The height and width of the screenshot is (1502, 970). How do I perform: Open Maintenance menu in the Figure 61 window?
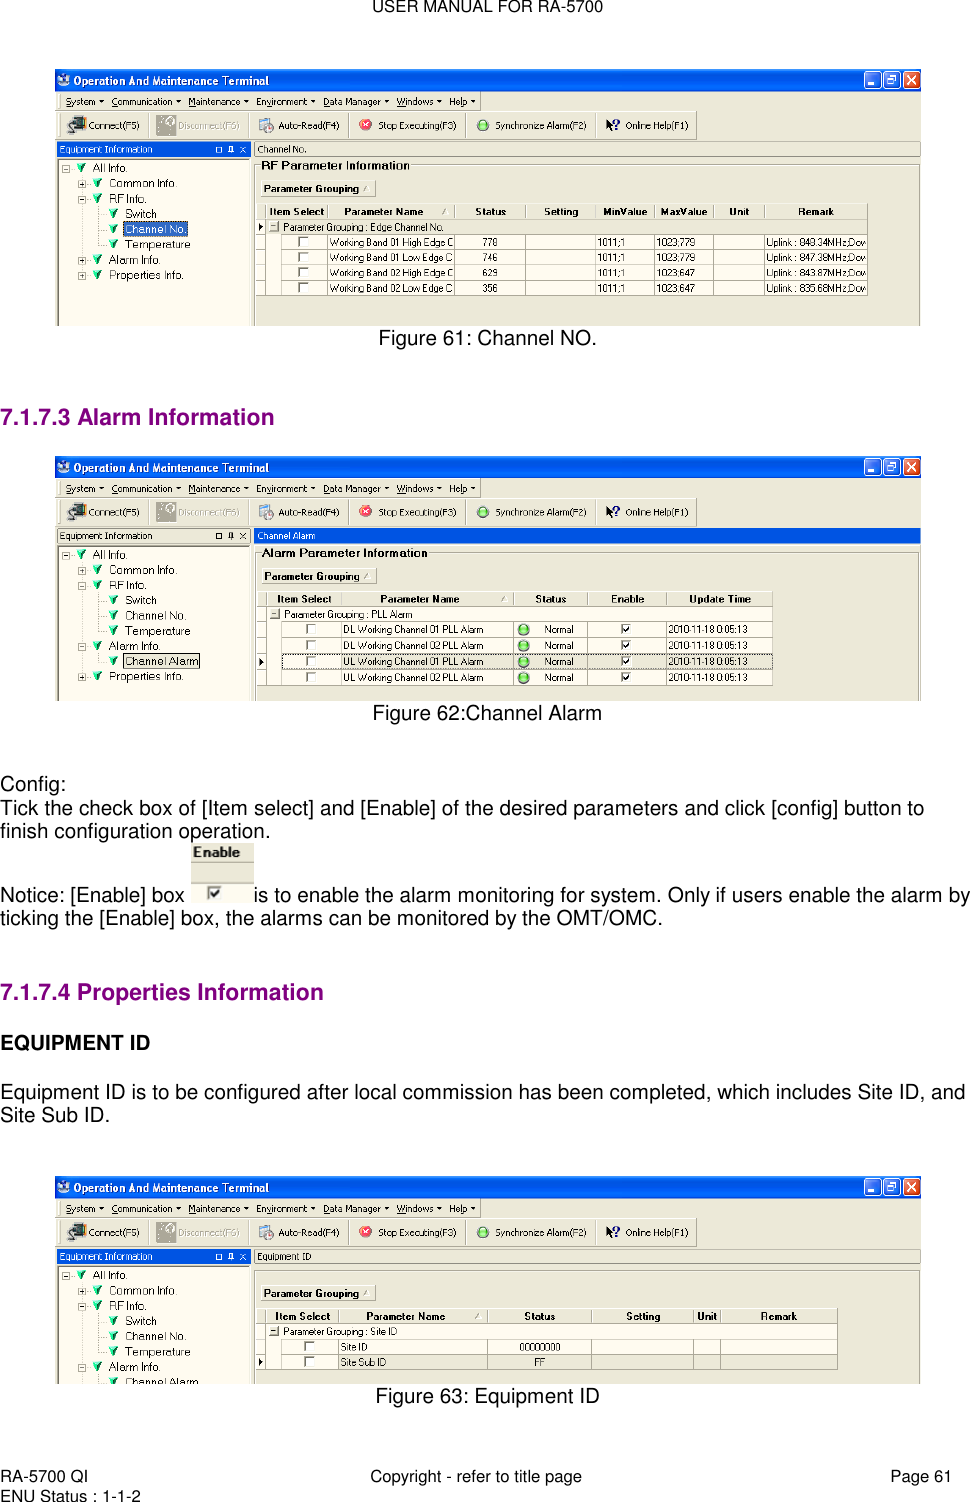(218, 102)
